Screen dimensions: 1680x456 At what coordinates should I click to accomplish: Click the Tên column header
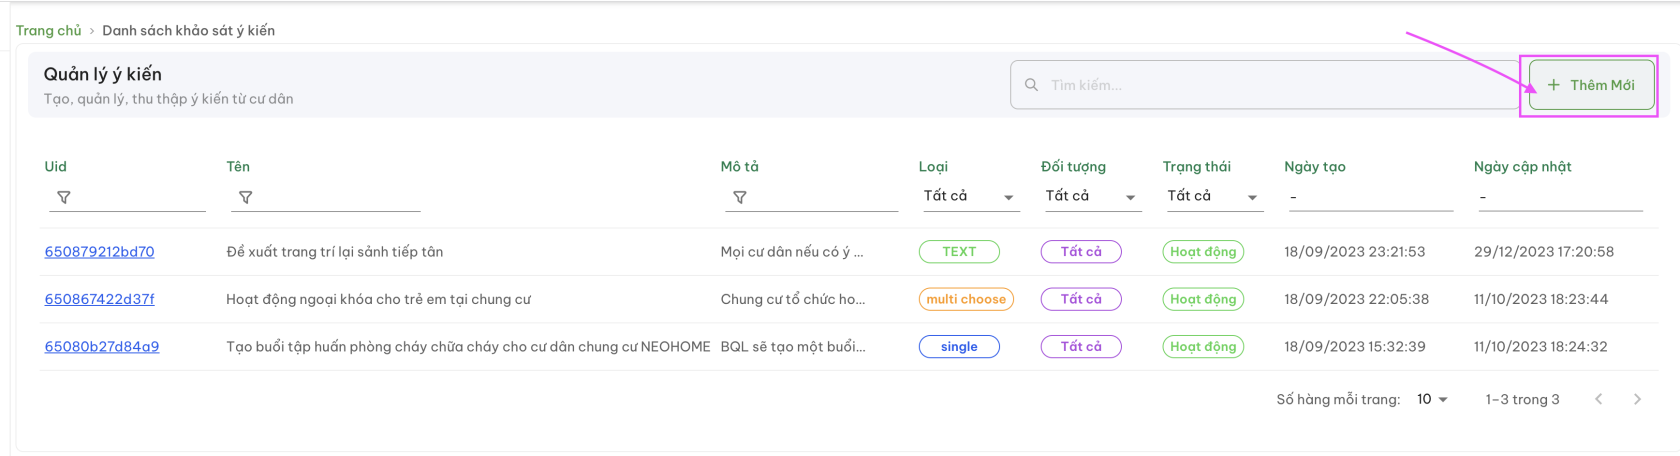pos(238,167)
